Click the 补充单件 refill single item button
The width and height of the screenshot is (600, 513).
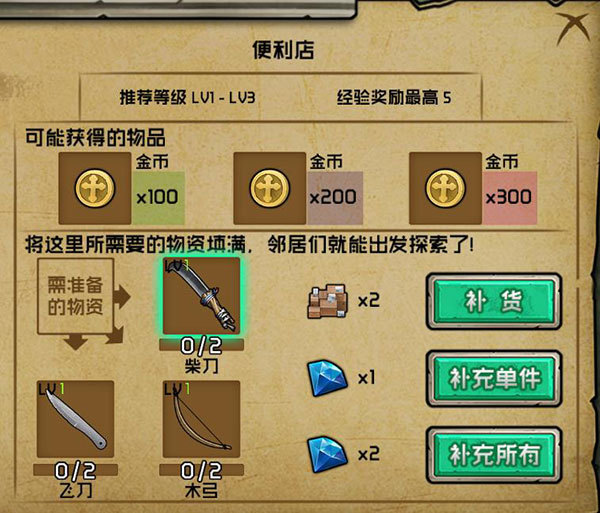(494, 378)
